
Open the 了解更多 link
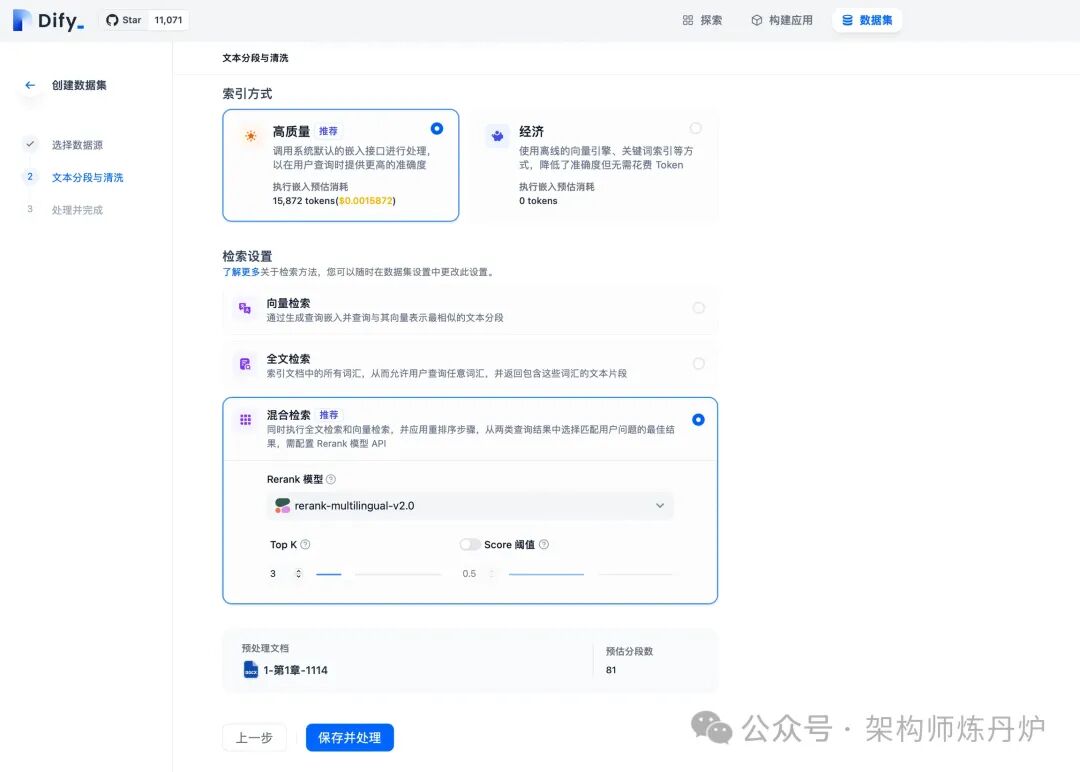pyautogui.click(x=241, y=272)
